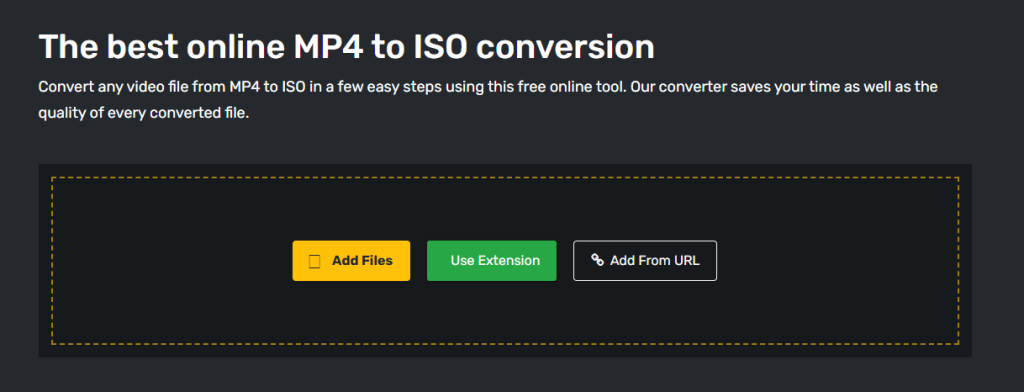This screenshot has width=1024, height=392.
Task: Click the description text starting "Convert any video file"
Action: point(488,100)
